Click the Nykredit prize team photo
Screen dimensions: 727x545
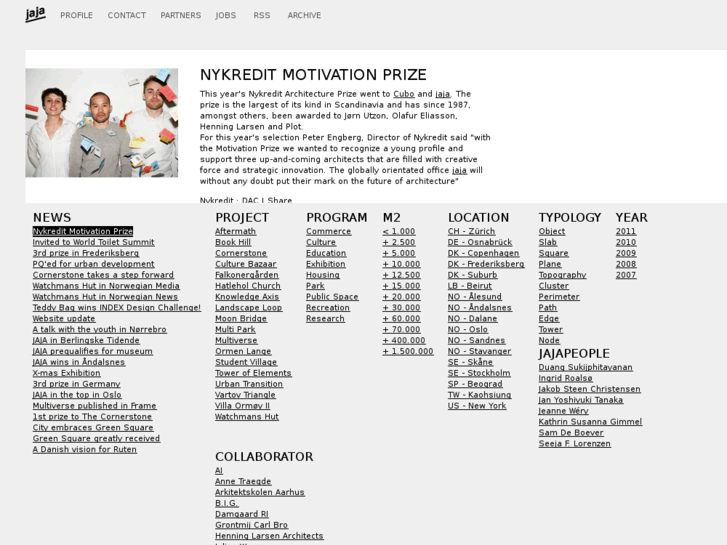pos(102,123)
